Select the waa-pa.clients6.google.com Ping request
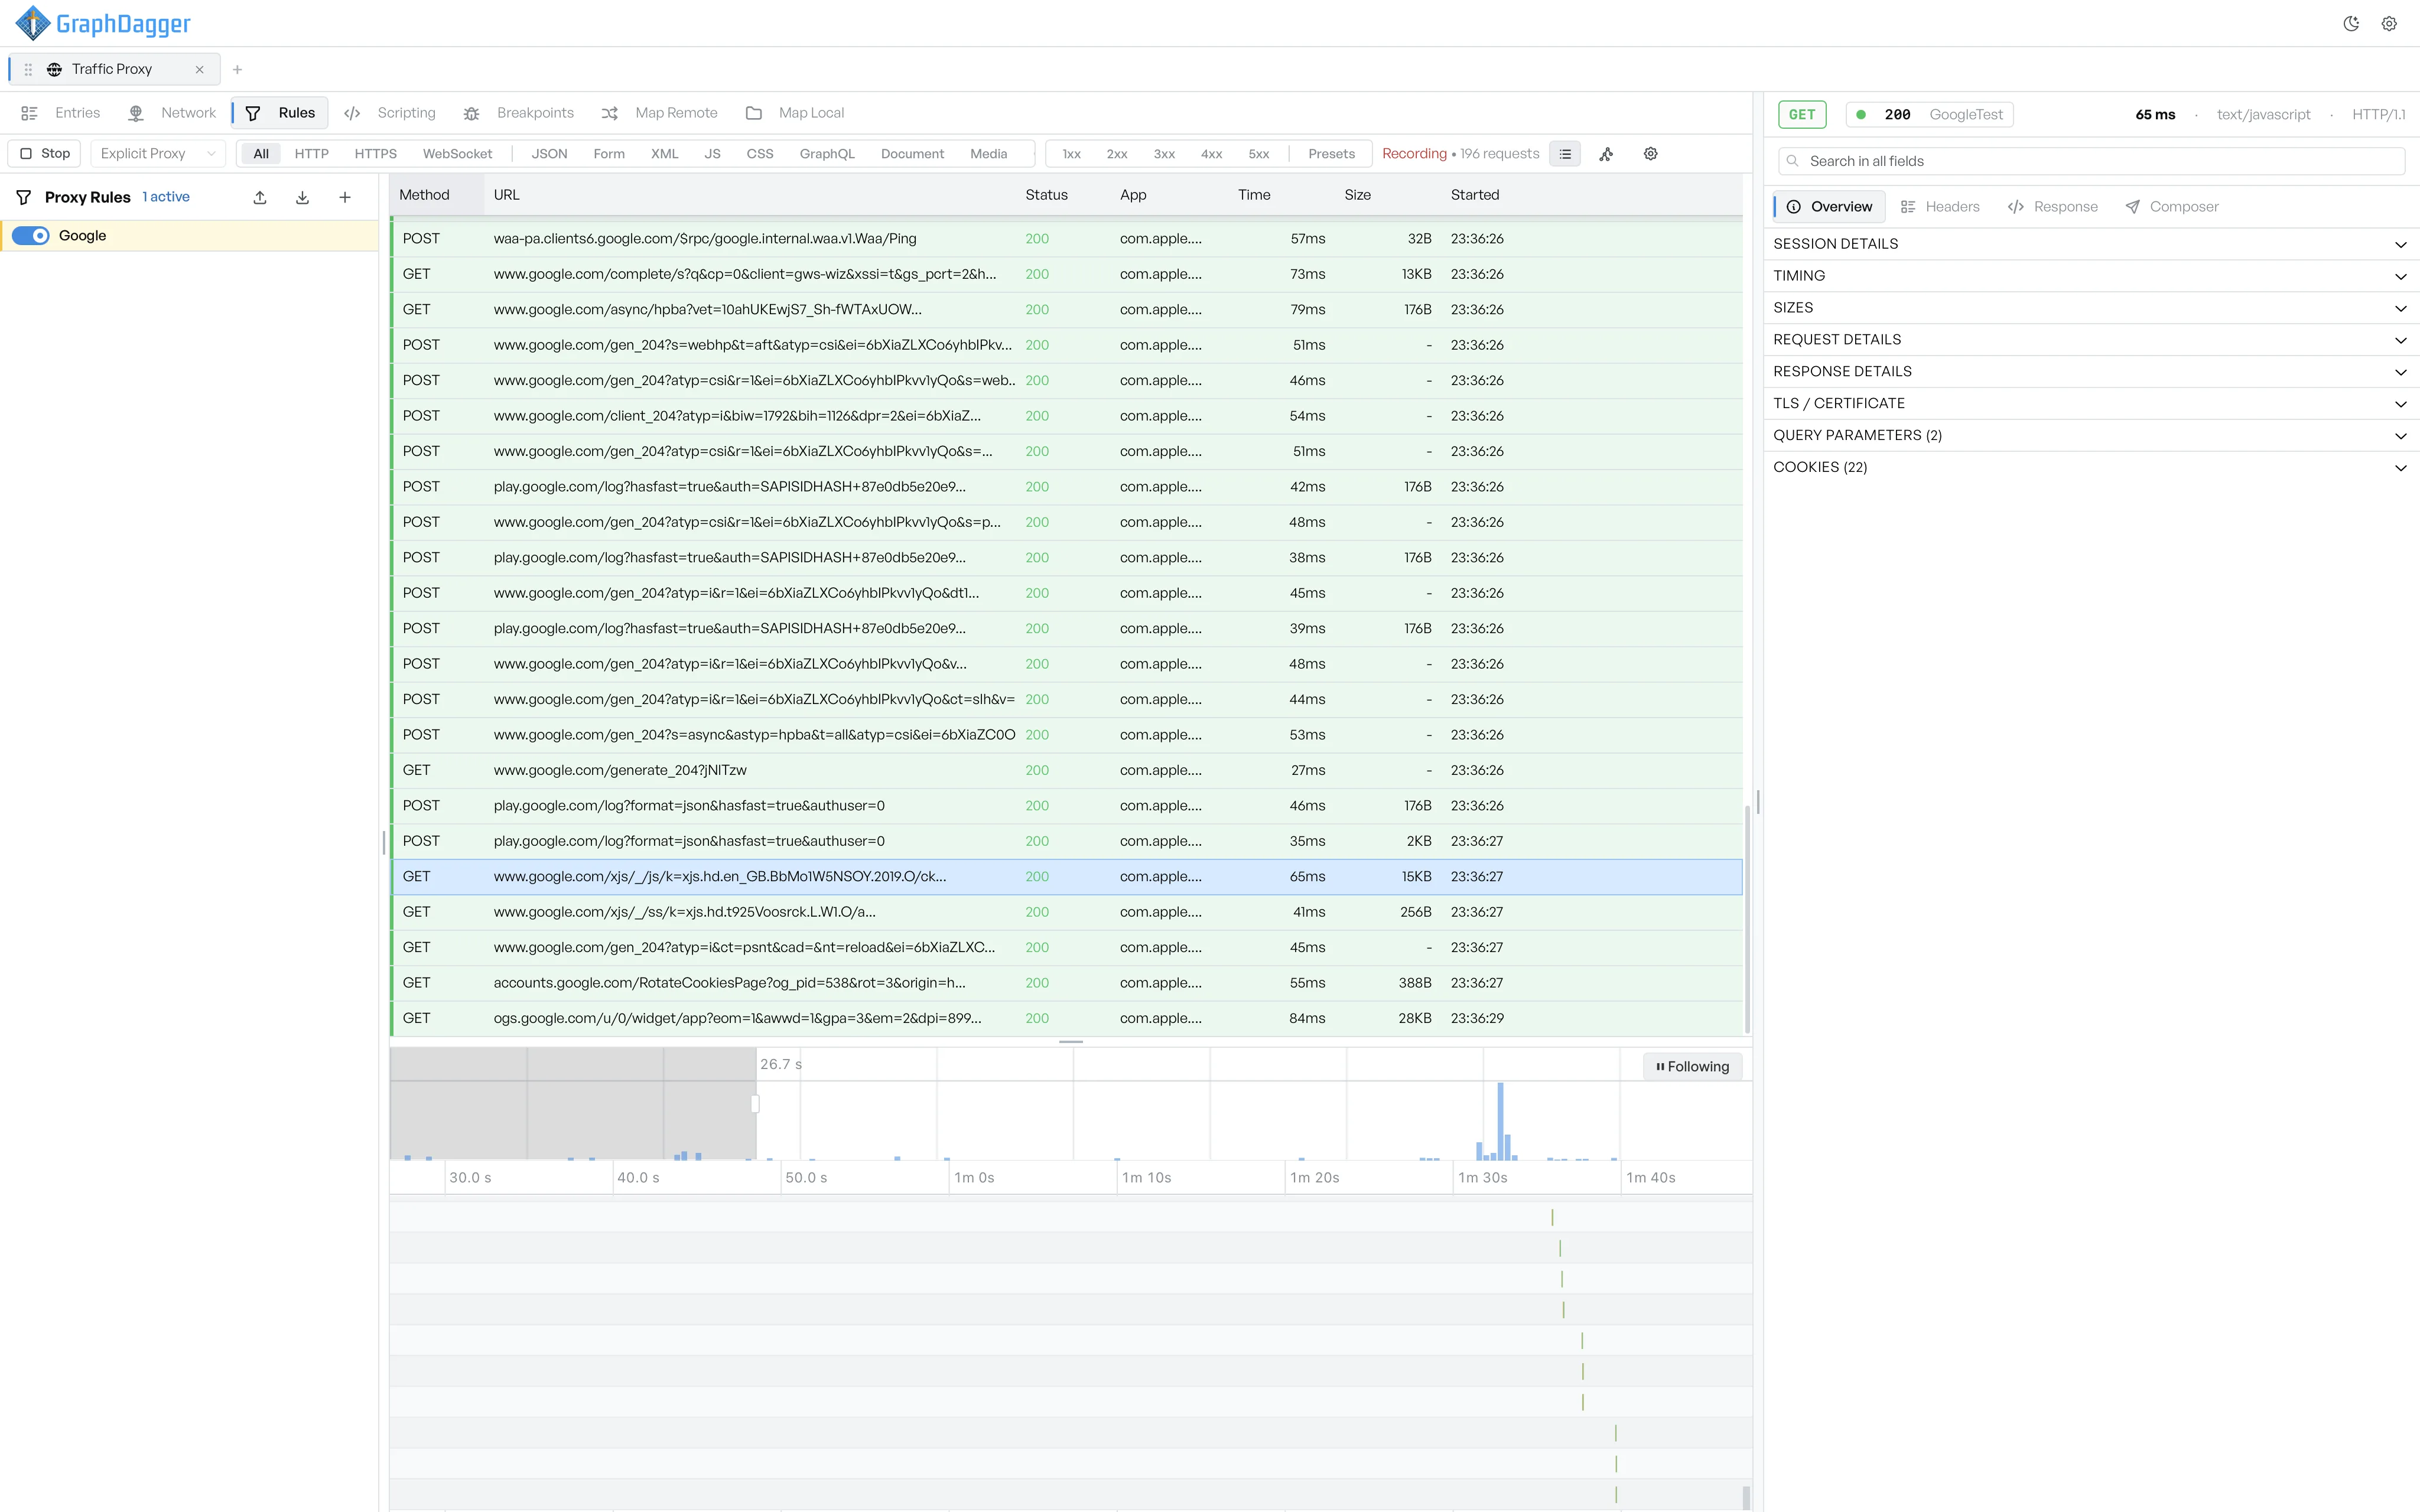 1067,239
